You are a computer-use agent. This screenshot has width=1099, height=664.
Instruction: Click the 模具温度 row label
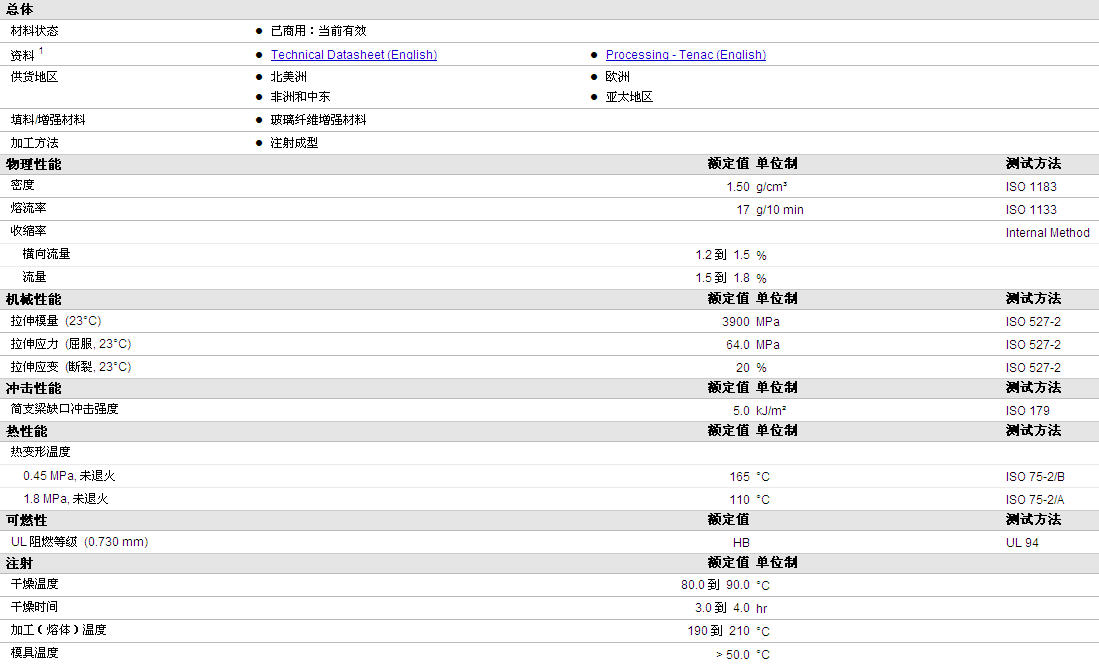(34, 653)
